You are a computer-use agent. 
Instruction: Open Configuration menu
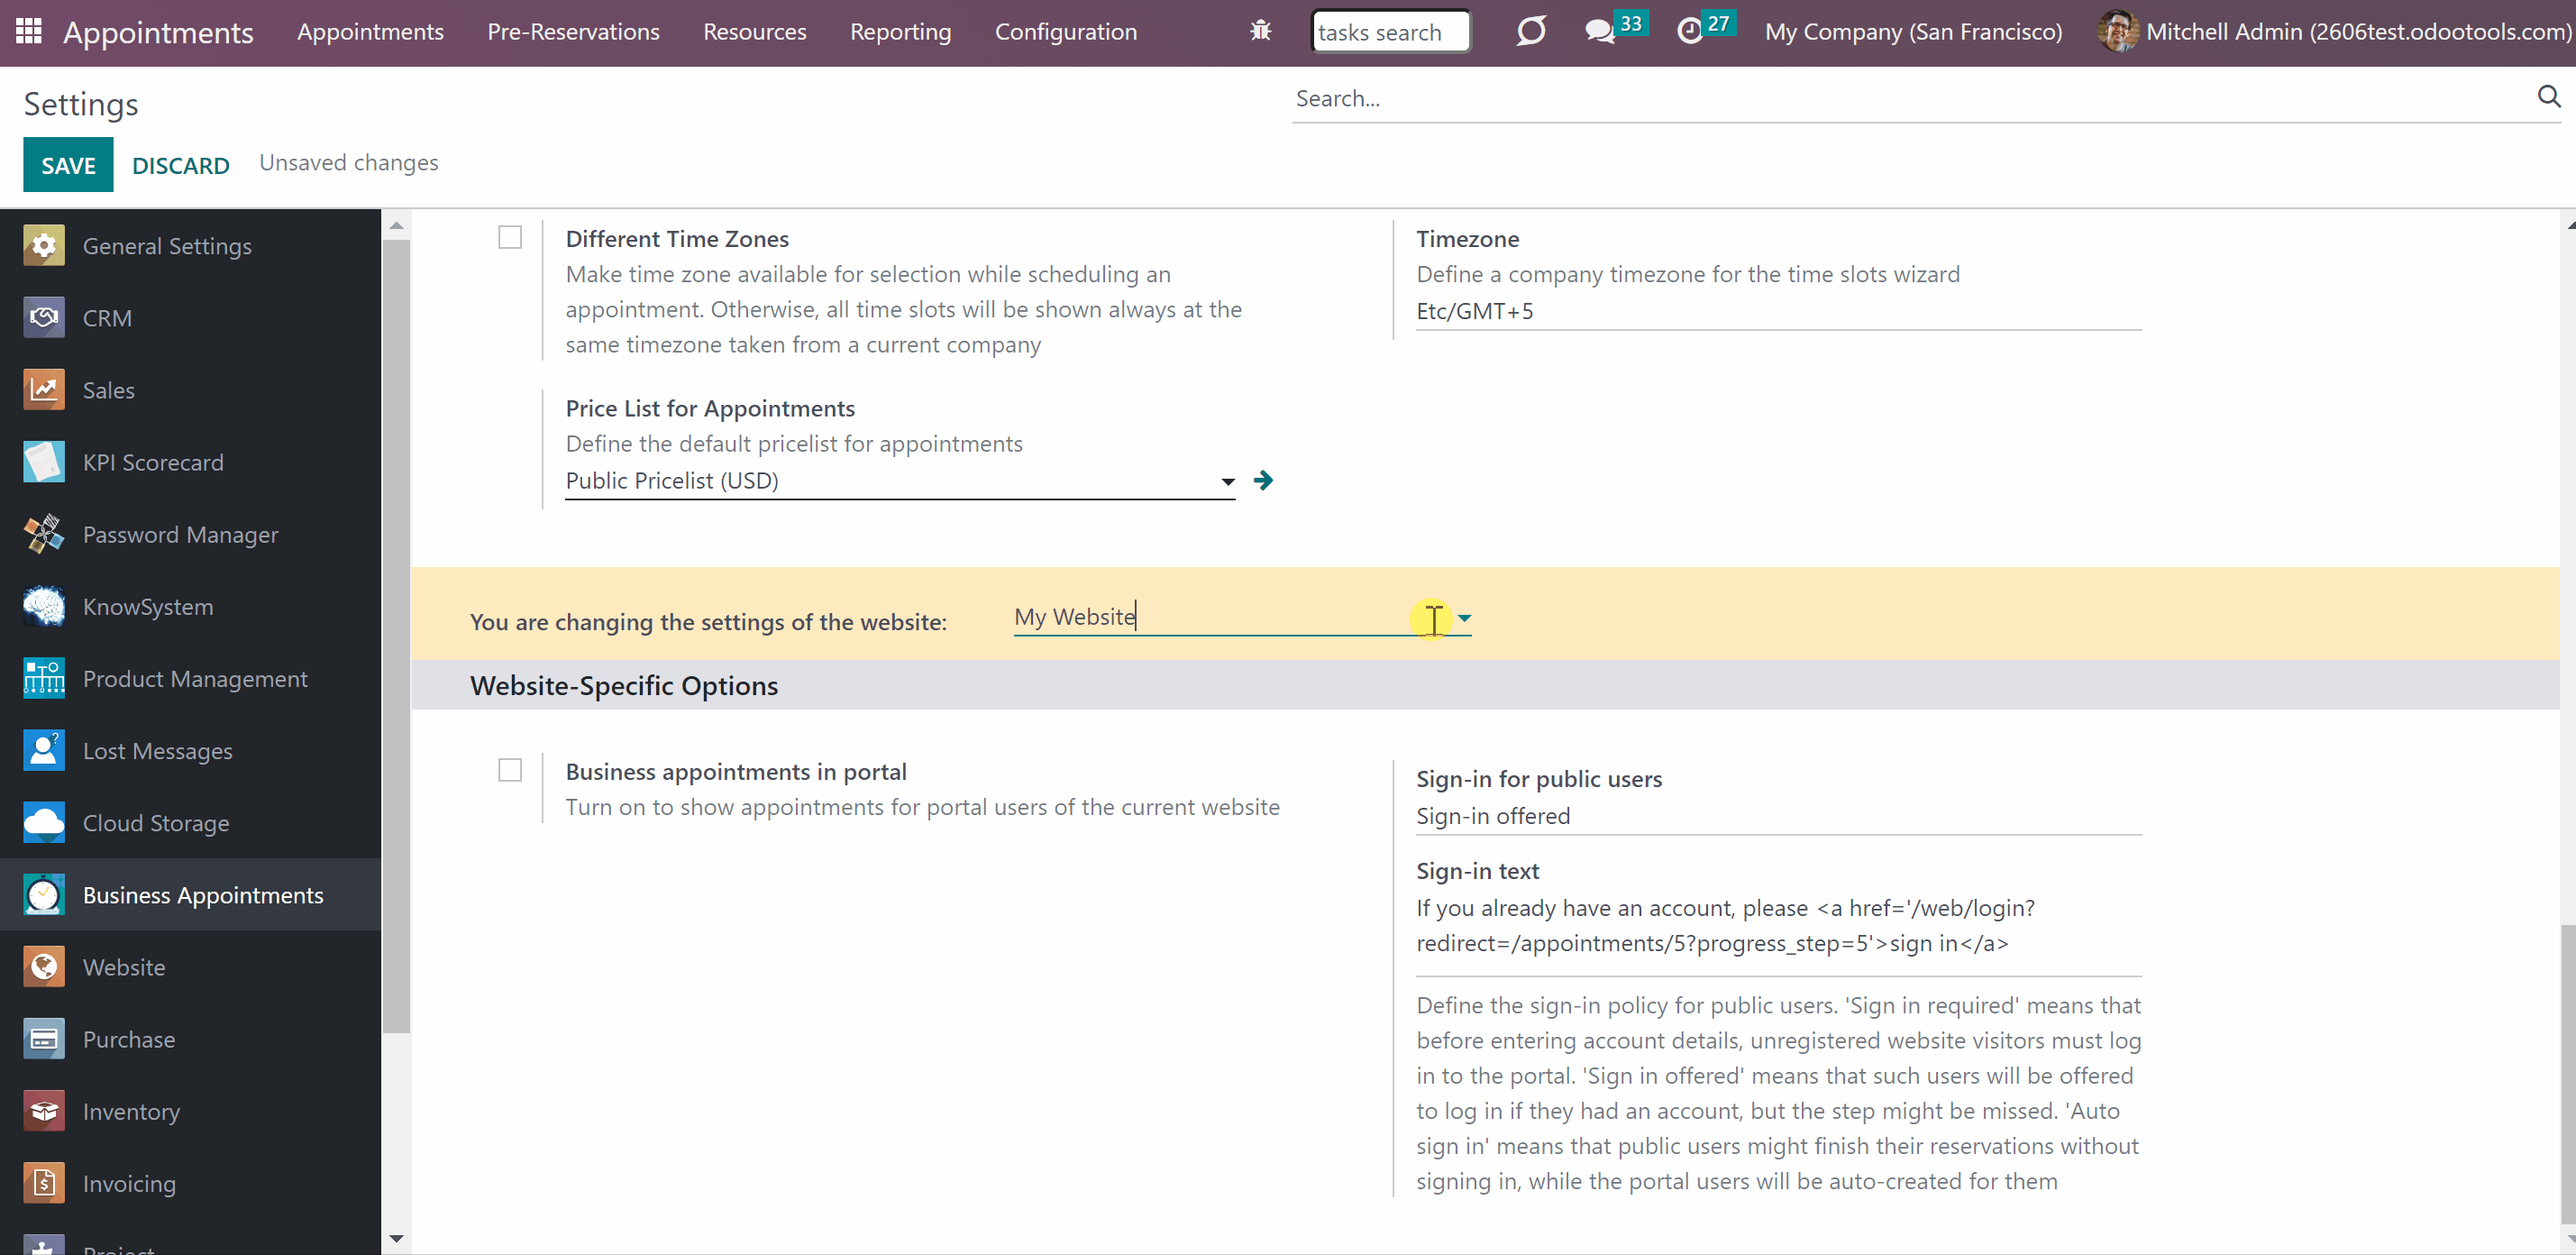click(1065, 32)
